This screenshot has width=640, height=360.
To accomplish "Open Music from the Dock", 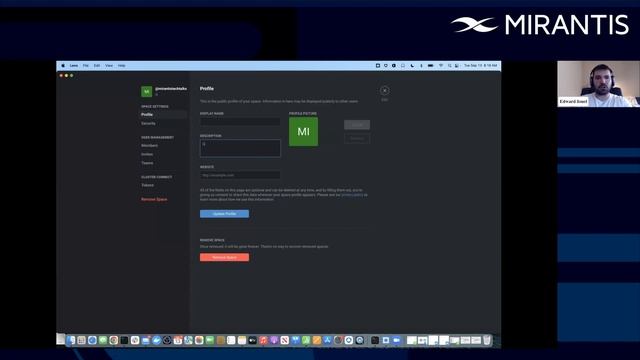I will (x=263, y=340).
